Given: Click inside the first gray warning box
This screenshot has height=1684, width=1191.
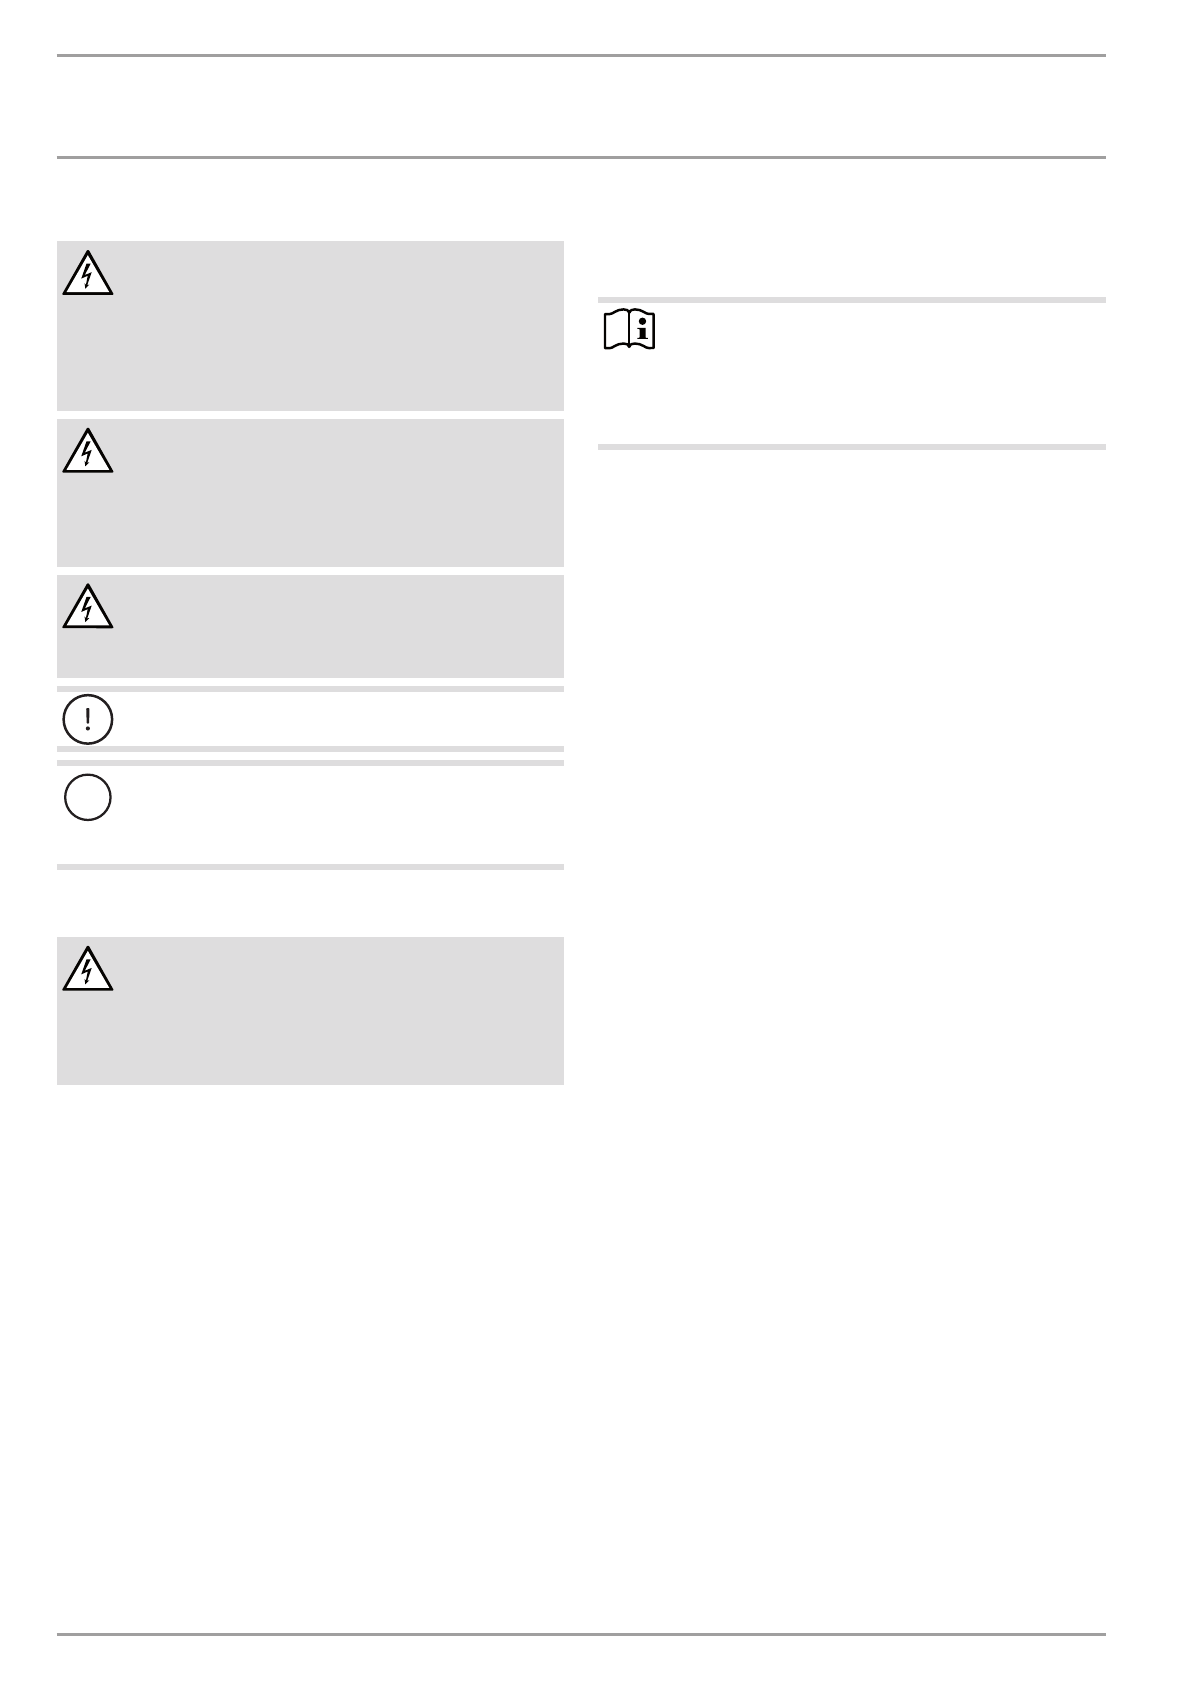Looking at the screenshot, I should [x=330, y=330].
